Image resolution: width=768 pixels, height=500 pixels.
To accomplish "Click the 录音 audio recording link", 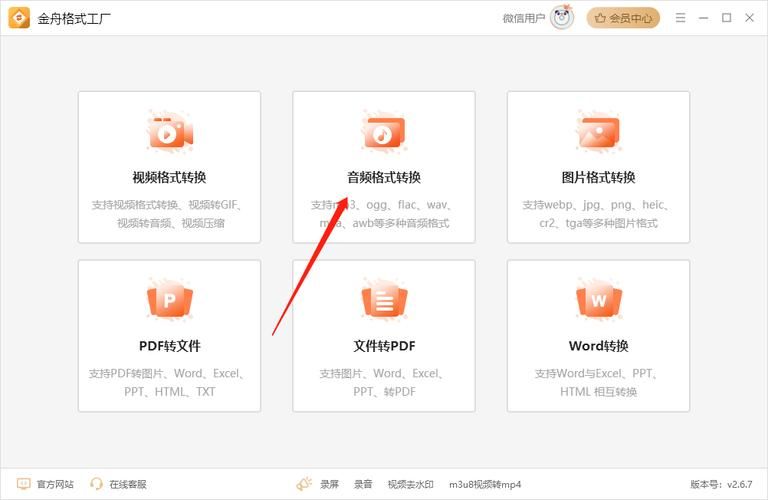I will point(363,484).
